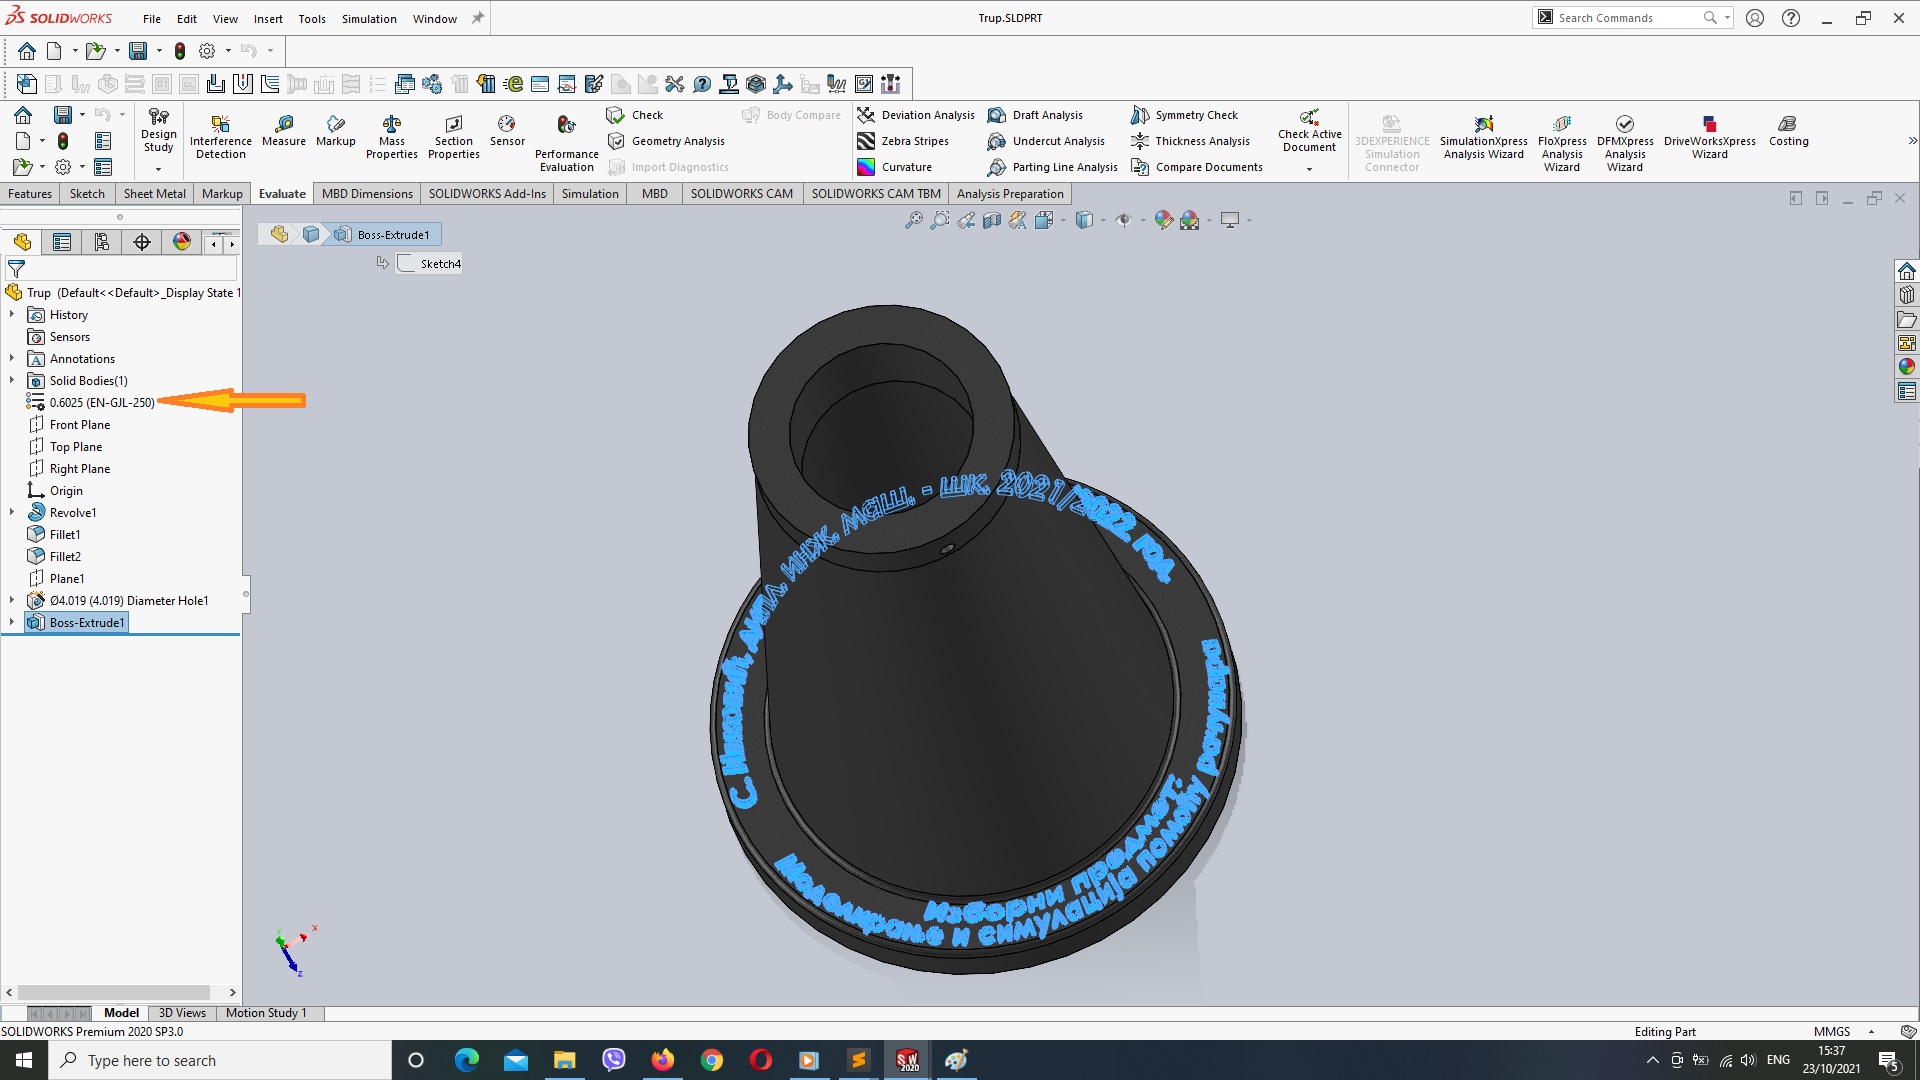
Task: Open Draft Analysis
Action: point(1035,115)
